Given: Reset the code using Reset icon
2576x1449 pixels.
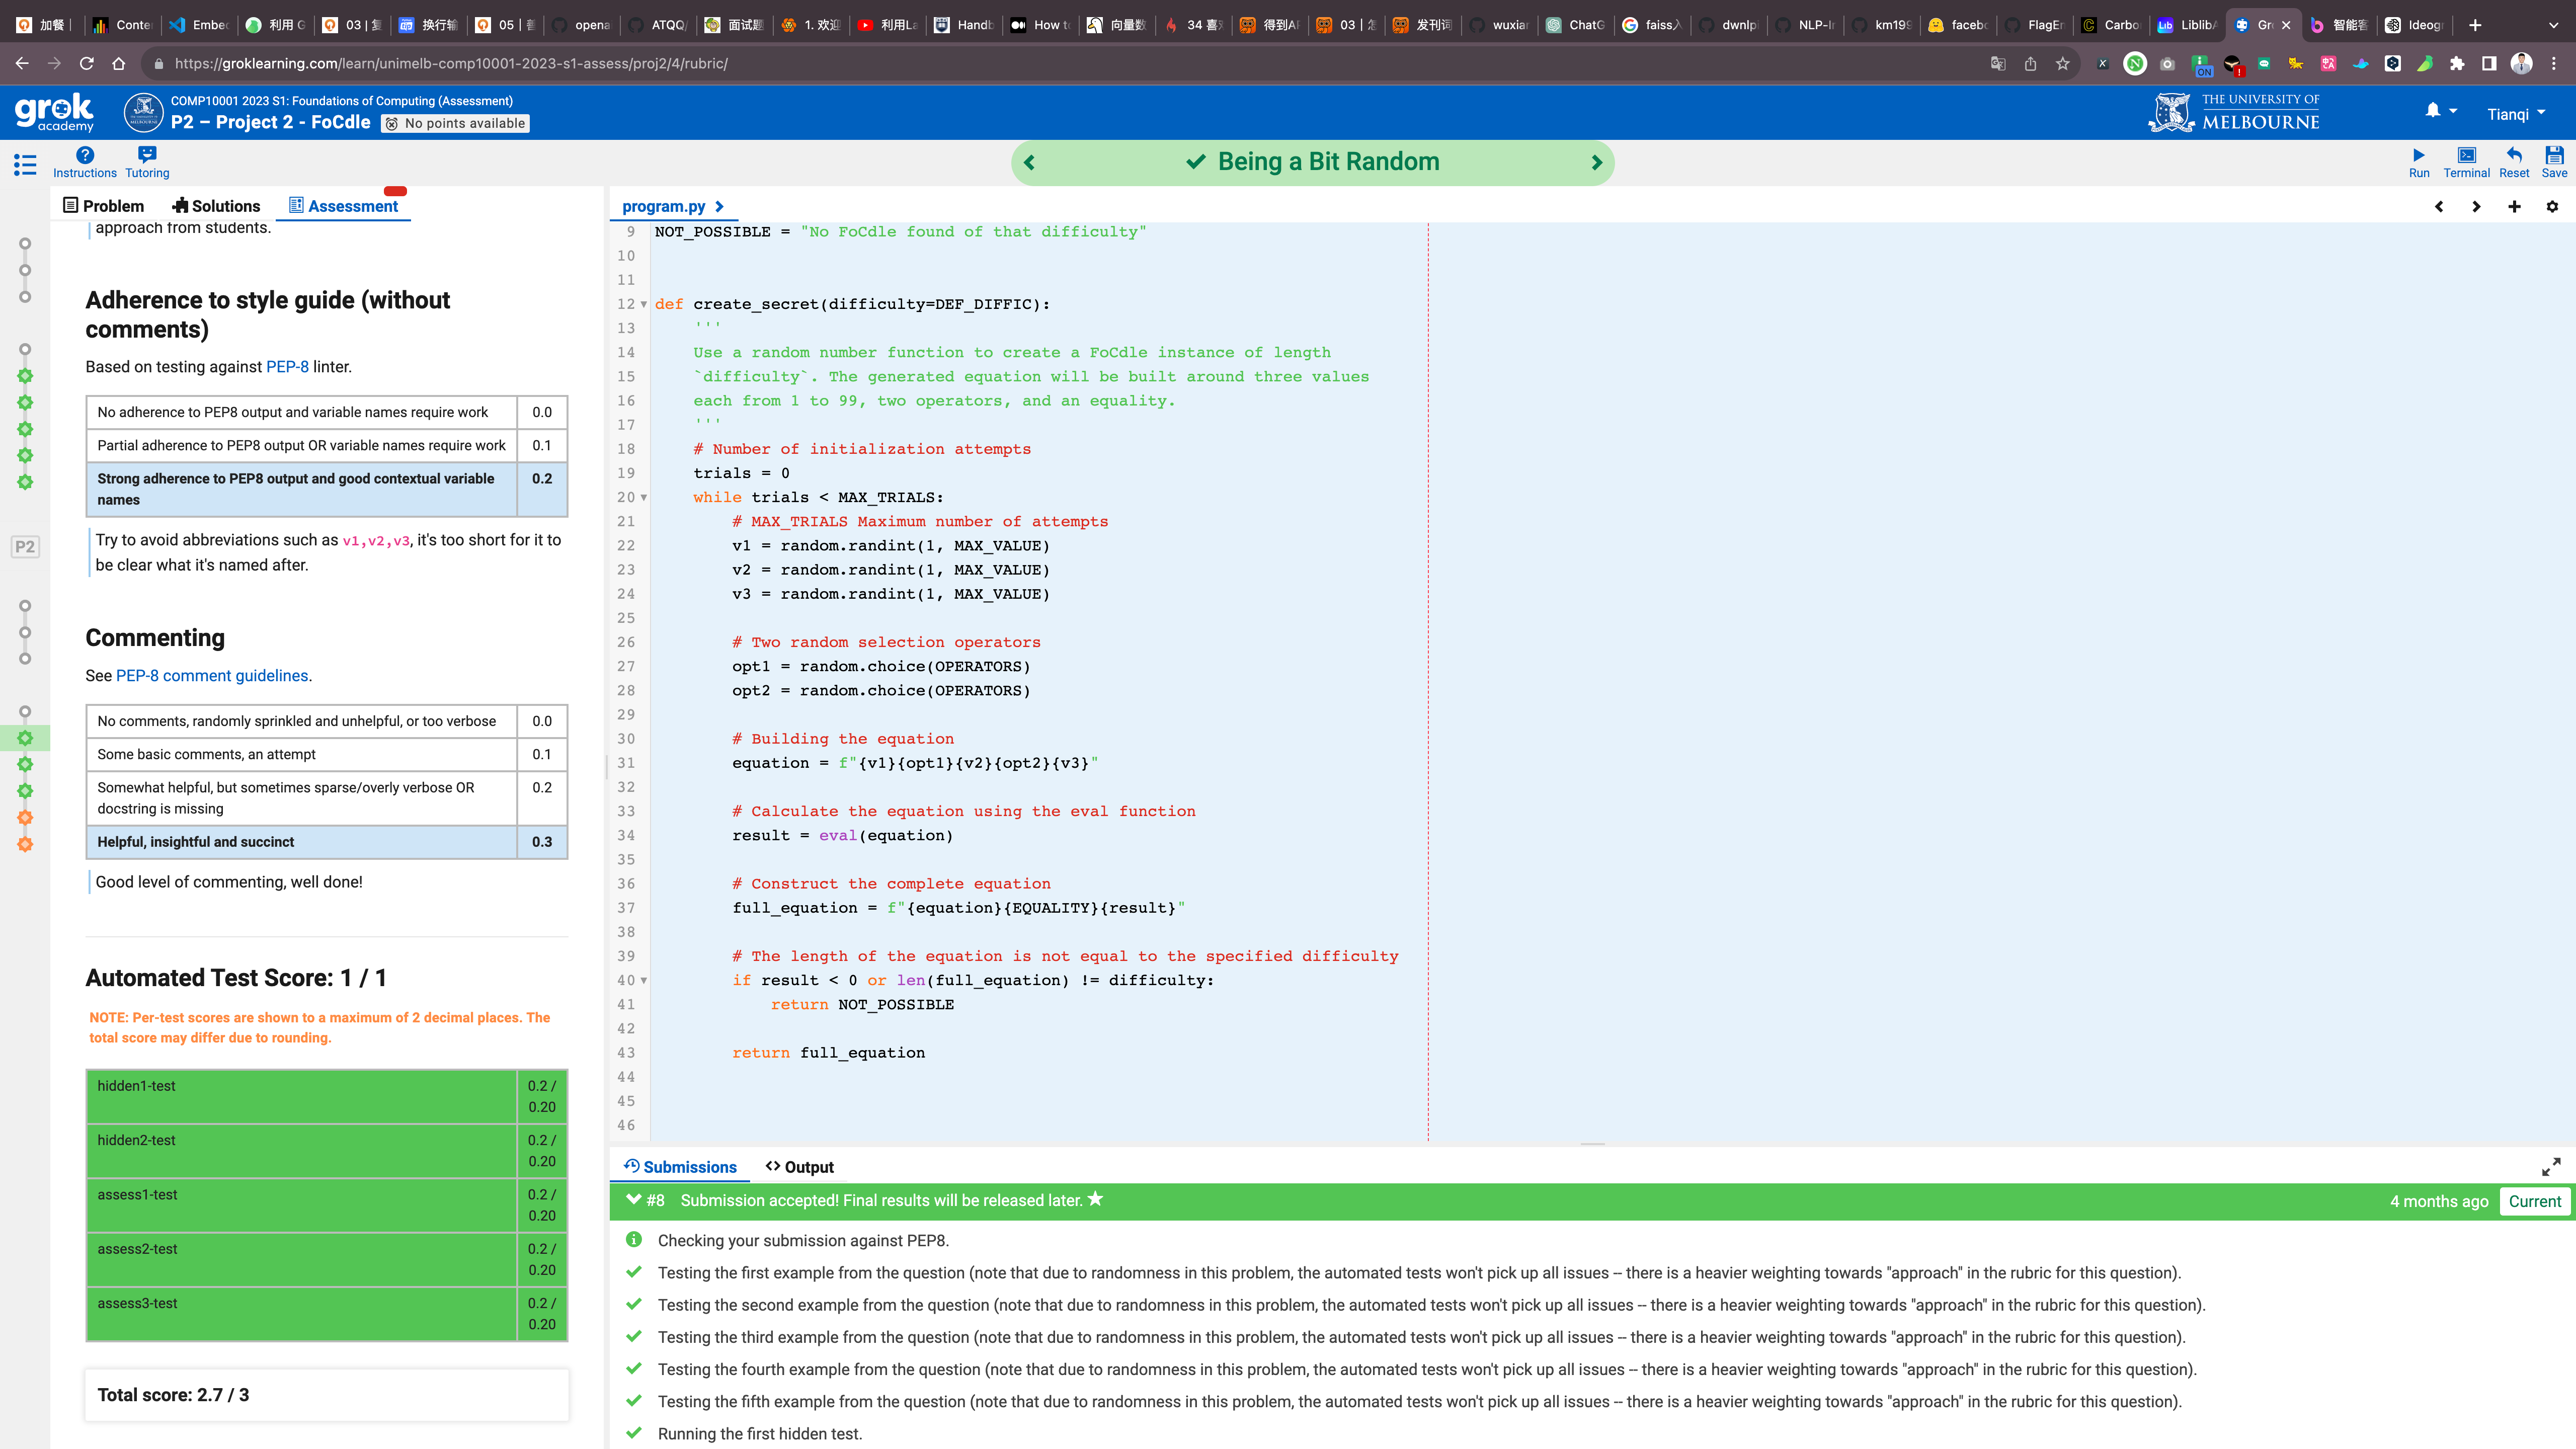Looking at the screenshot, I should click(2514, 162).
